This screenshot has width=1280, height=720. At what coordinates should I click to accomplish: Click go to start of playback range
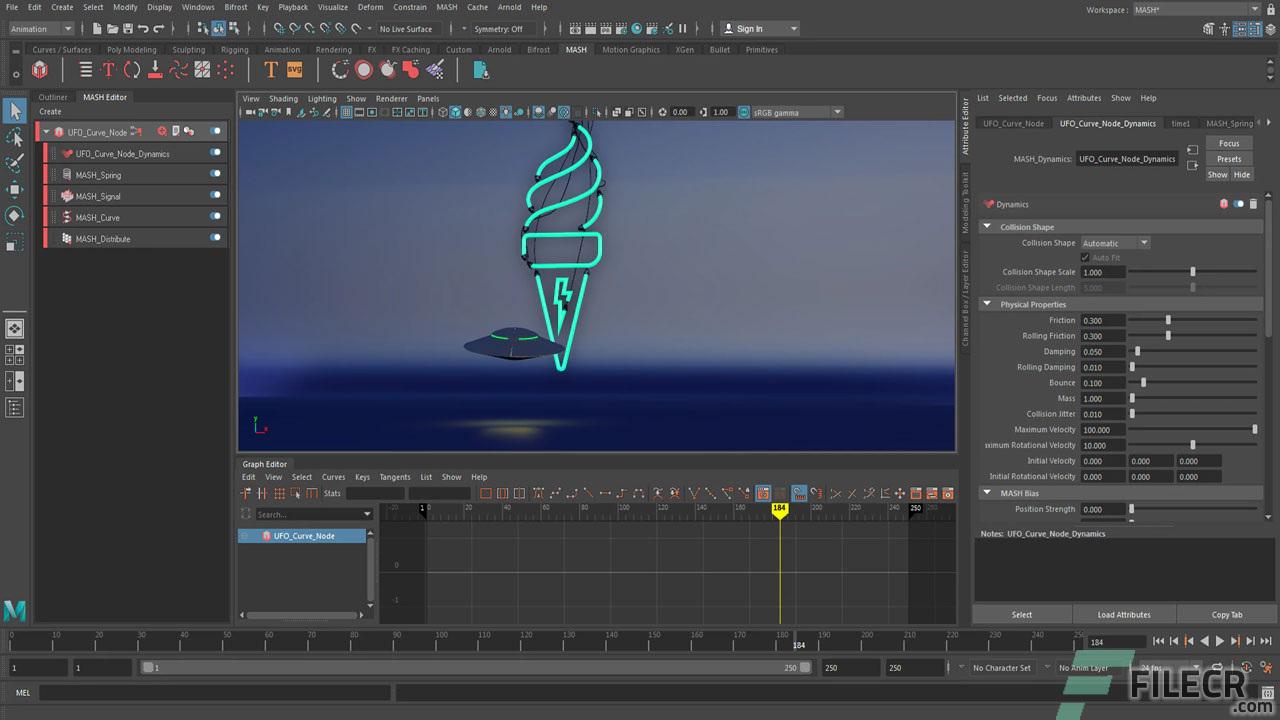[x=1158, y=641]
